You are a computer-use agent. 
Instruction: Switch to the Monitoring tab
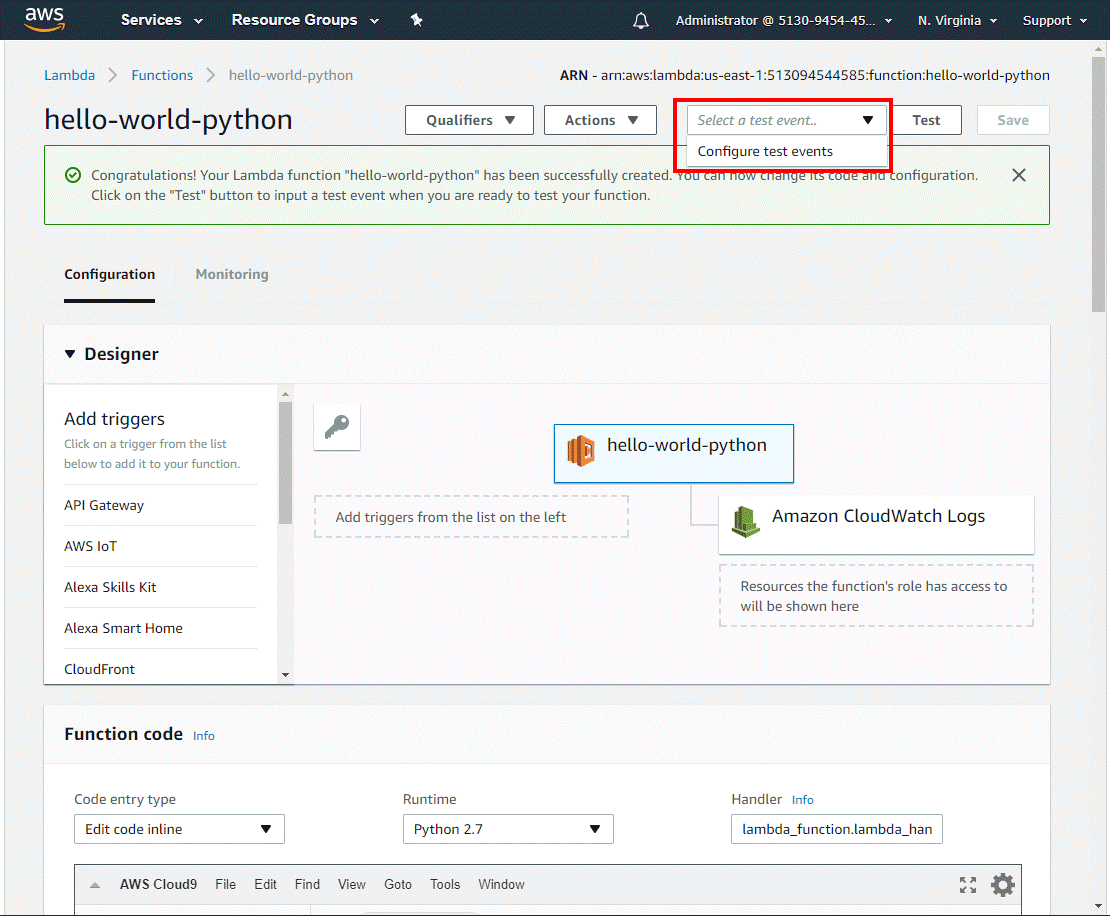tap(231, 275)
